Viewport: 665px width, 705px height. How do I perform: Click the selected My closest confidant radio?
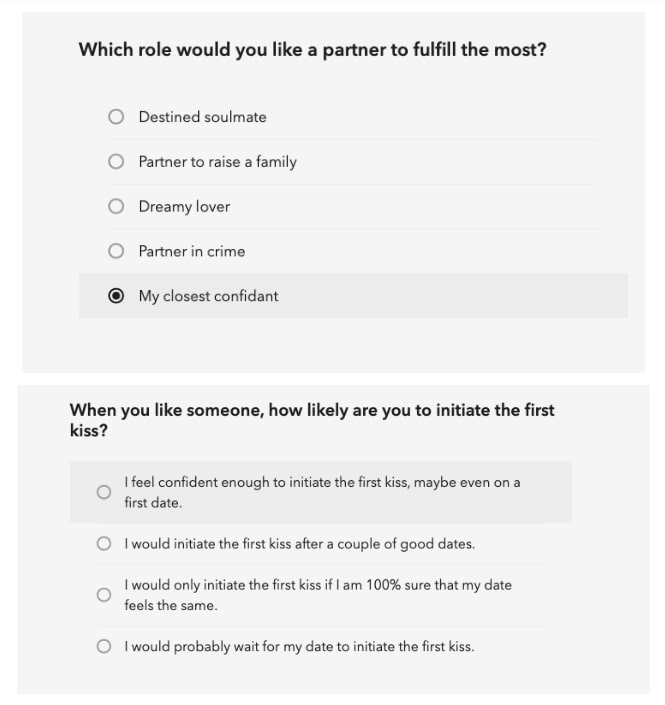pyautogui.click(x=116, y=296)
